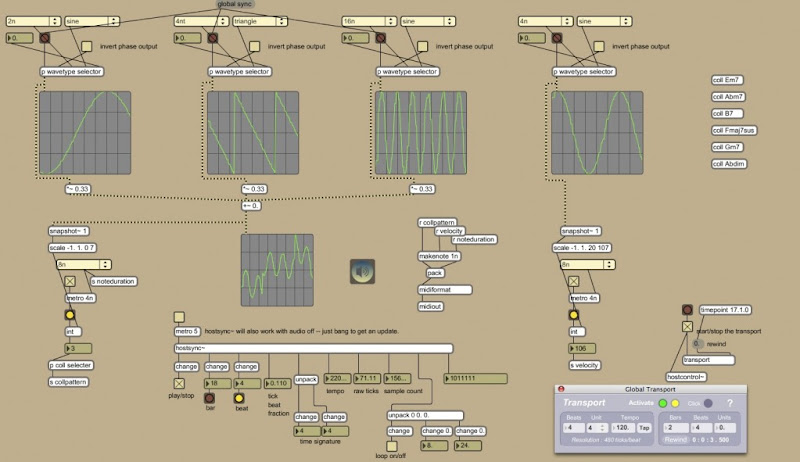
Task: Click the hostsync~ object box
Action: [313, 349]
